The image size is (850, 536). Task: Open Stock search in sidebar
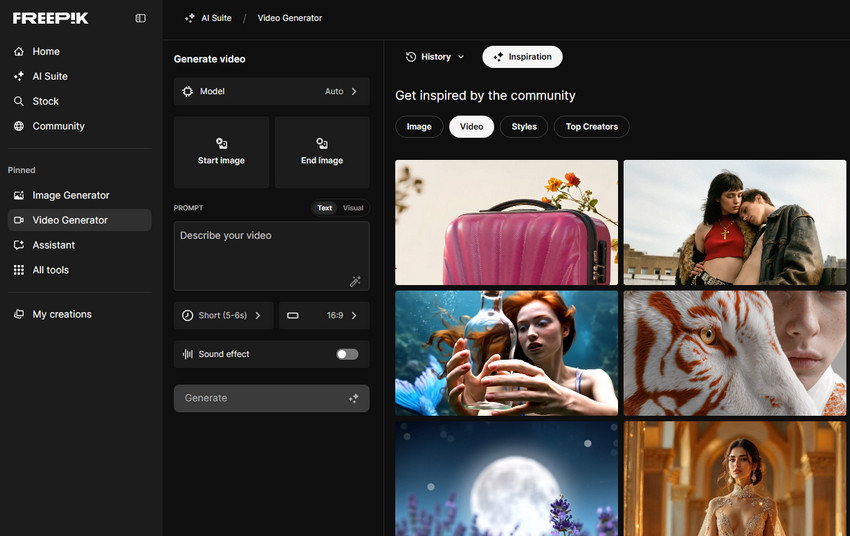pos(45,101)
